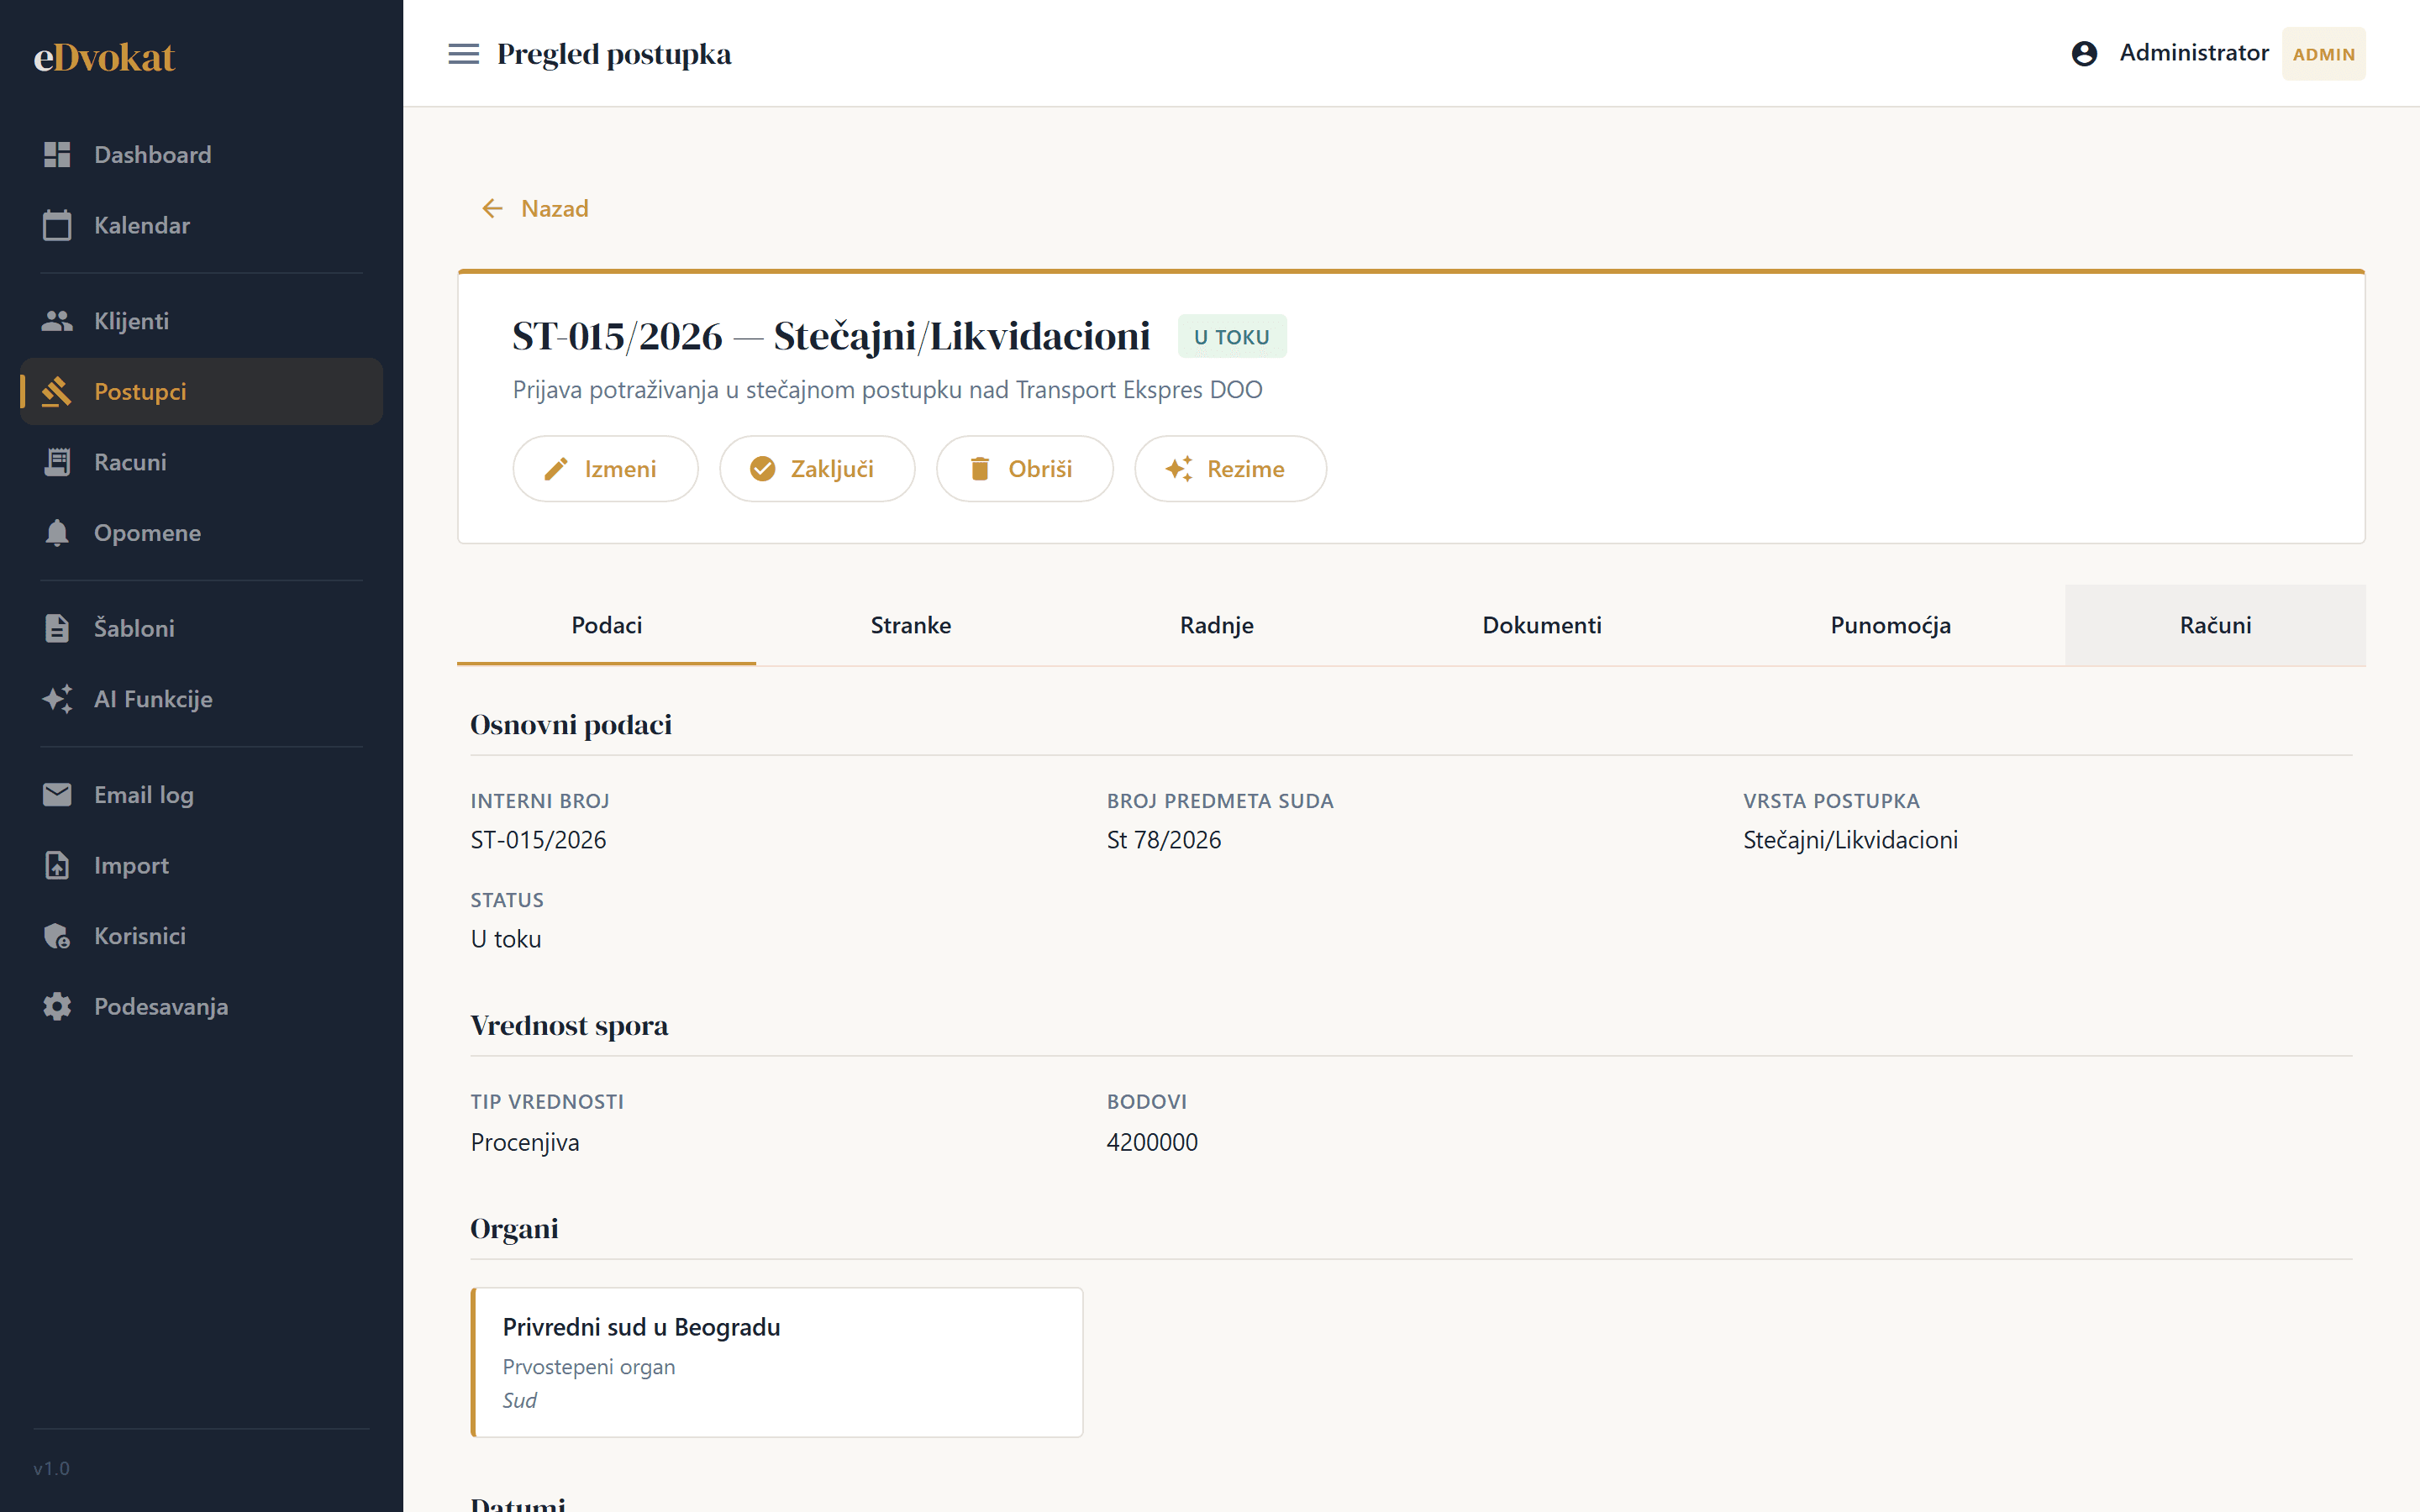The width and height of the screenshot is (2420, 1512).
Task: Click the 4200000 bodovi value
Action: point(1152,1142)
